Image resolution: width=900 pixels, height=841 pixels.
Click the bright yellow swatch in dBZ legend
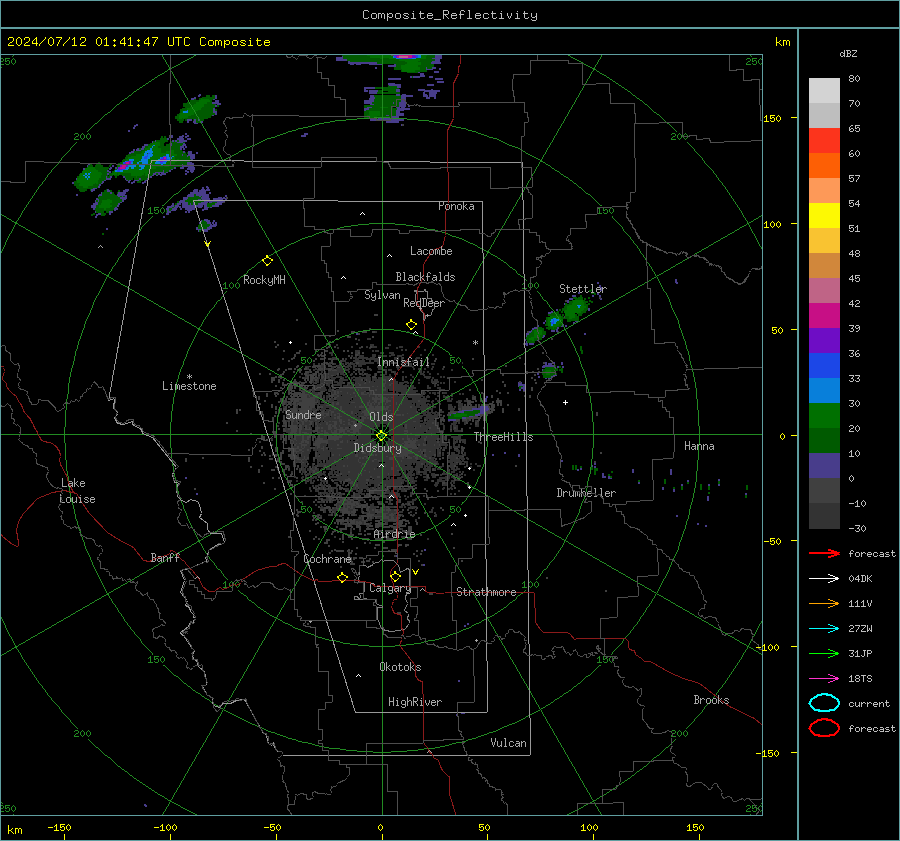tap(824, 216)
